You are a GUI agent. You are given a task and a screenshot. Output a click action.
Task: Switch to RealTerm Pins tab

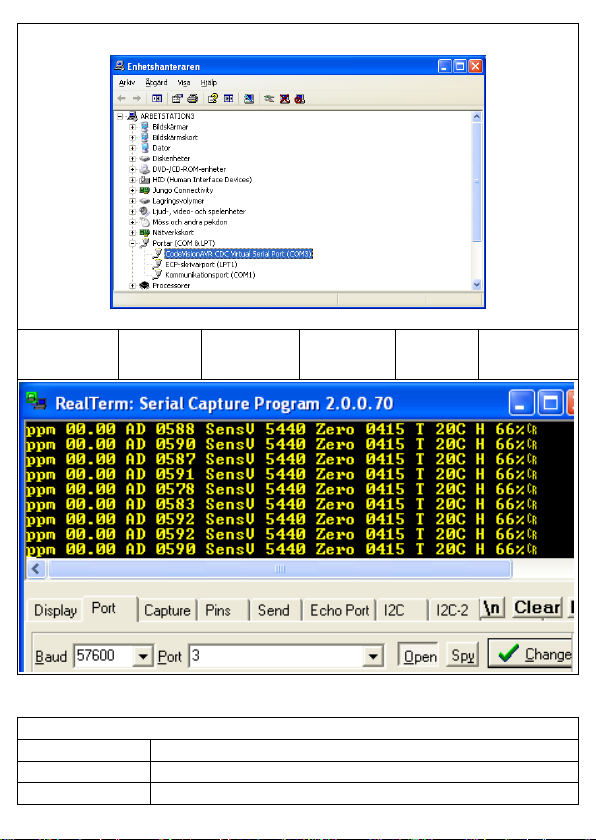[223, 610]
